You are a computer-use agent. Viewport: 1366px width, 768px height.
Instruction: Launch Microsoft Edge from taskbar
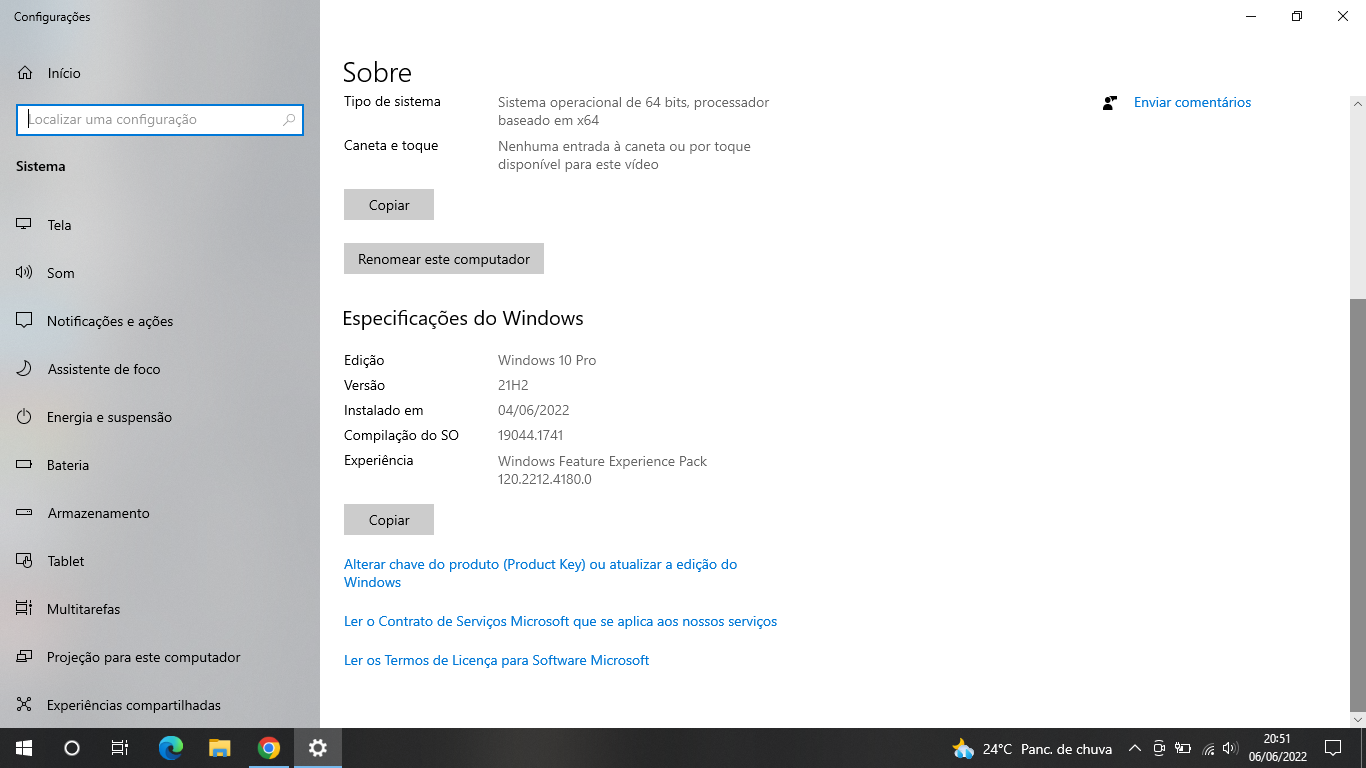(x=171, y=748)
